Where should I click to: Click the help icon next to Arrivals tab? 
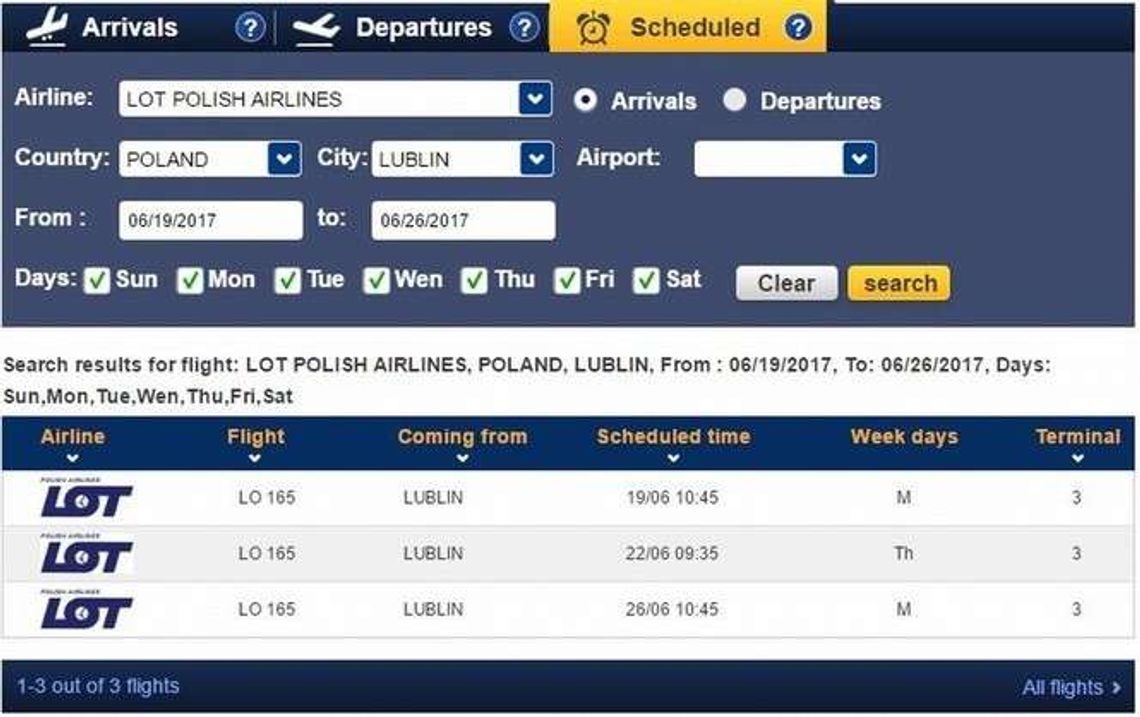click(250, 28)
